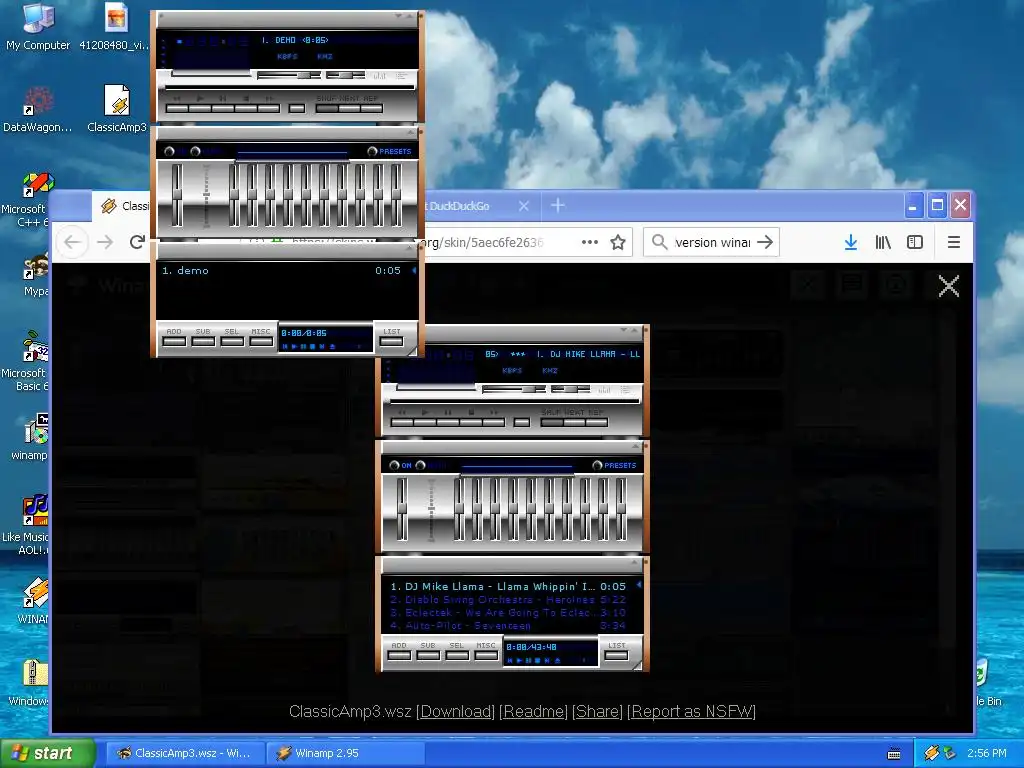Stop track in browser skin preview player
The width and height of the screenshot is (1024, 768).
point(470,422)
